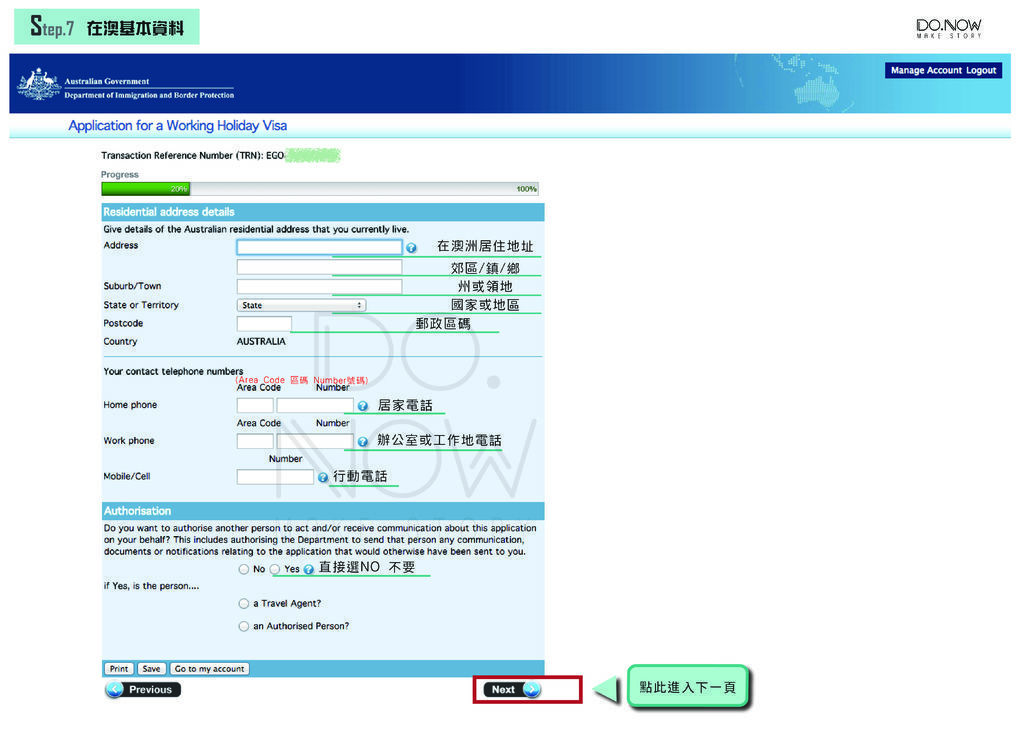Click the AUSTRALIA country value
This screenshot has height=733, width=1024.
(x=261, y=342)
